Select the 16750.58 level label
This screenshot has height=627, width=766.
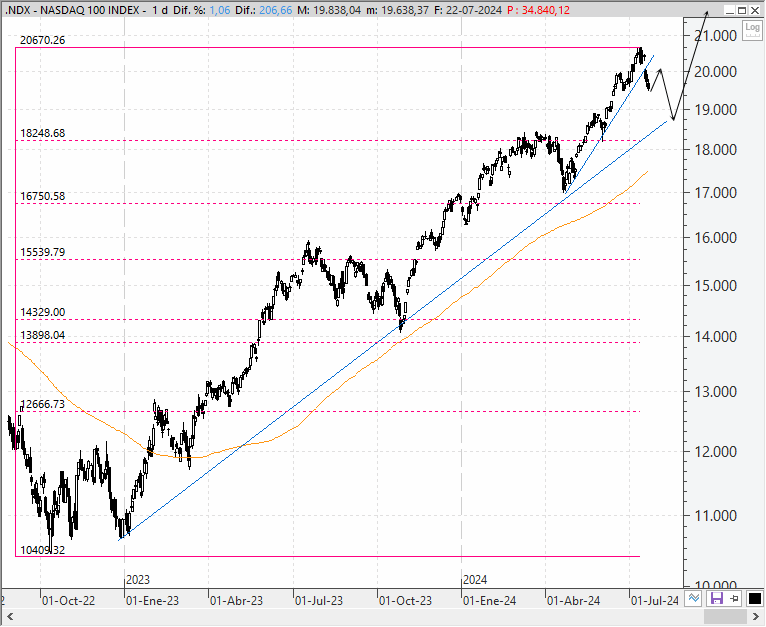pyautogui.click(x=43, y=196)
